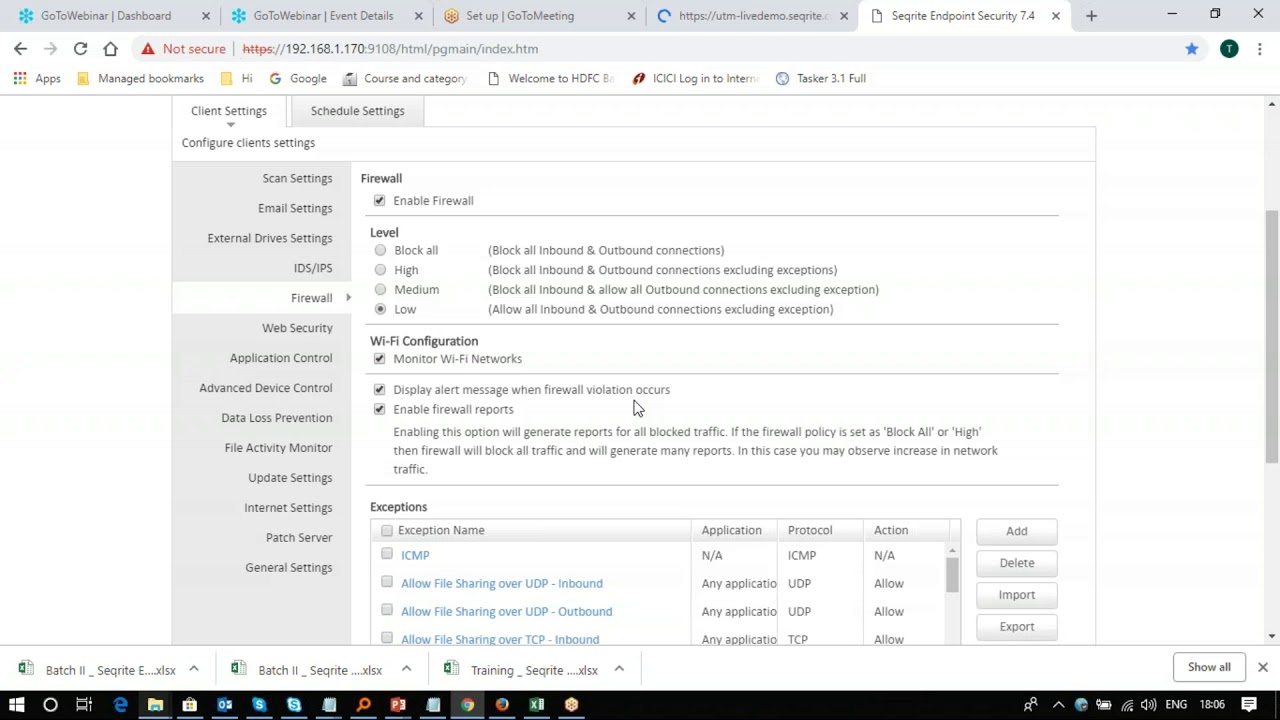Open Advanced Device Control settings
The width and height of the screenshot is (1280, 720).
[266, 388]
